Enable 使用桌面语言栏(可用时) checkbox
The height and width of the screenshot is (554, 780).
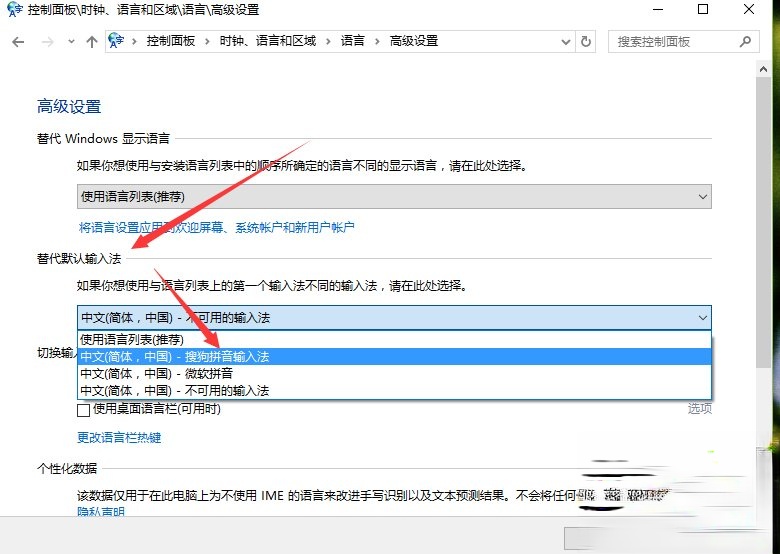84,410
